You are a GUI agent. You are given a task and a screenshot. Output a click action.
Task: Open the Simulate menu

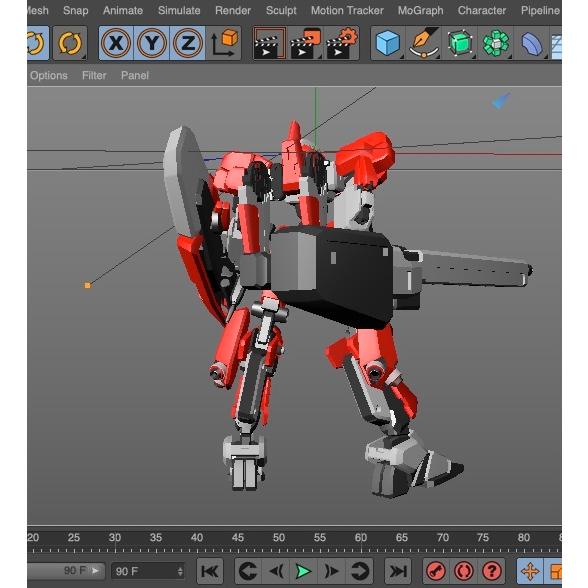(x=179, y=10)
